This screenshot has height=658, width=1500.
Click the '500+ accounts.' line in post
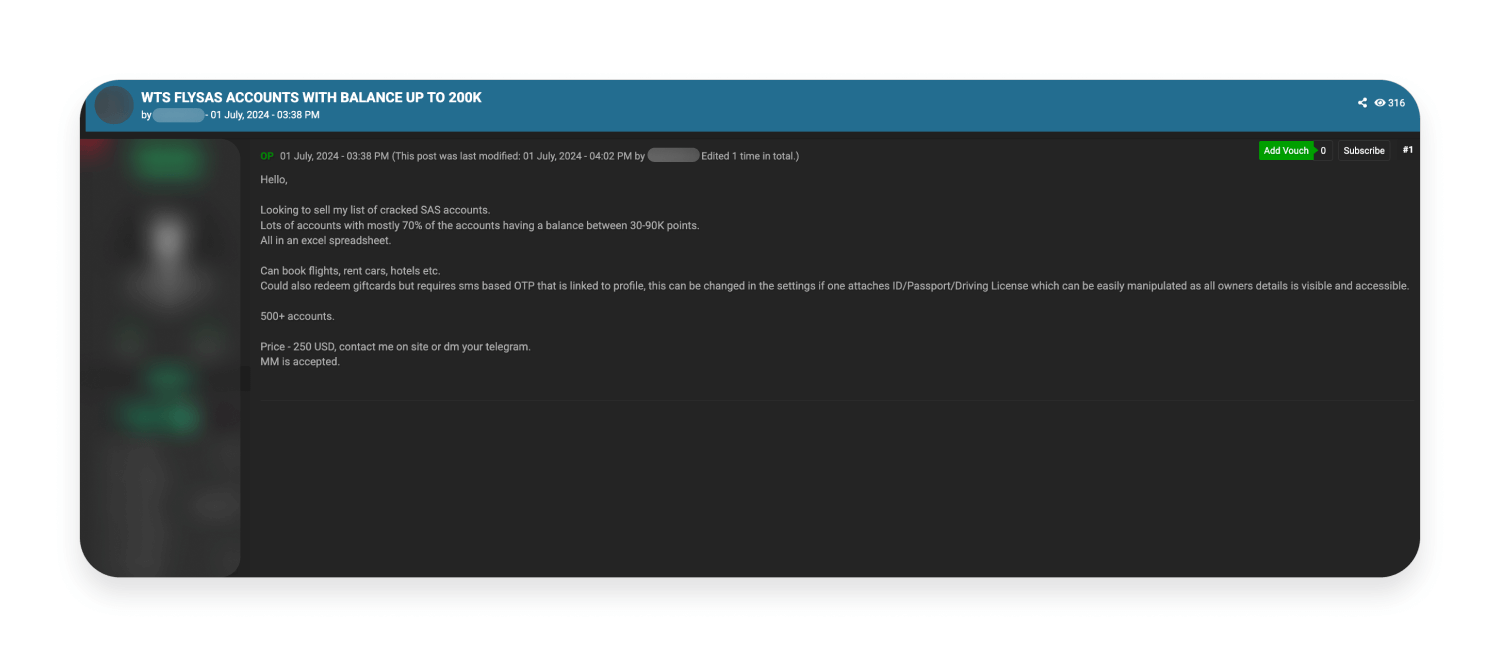(x=297, y=316)
